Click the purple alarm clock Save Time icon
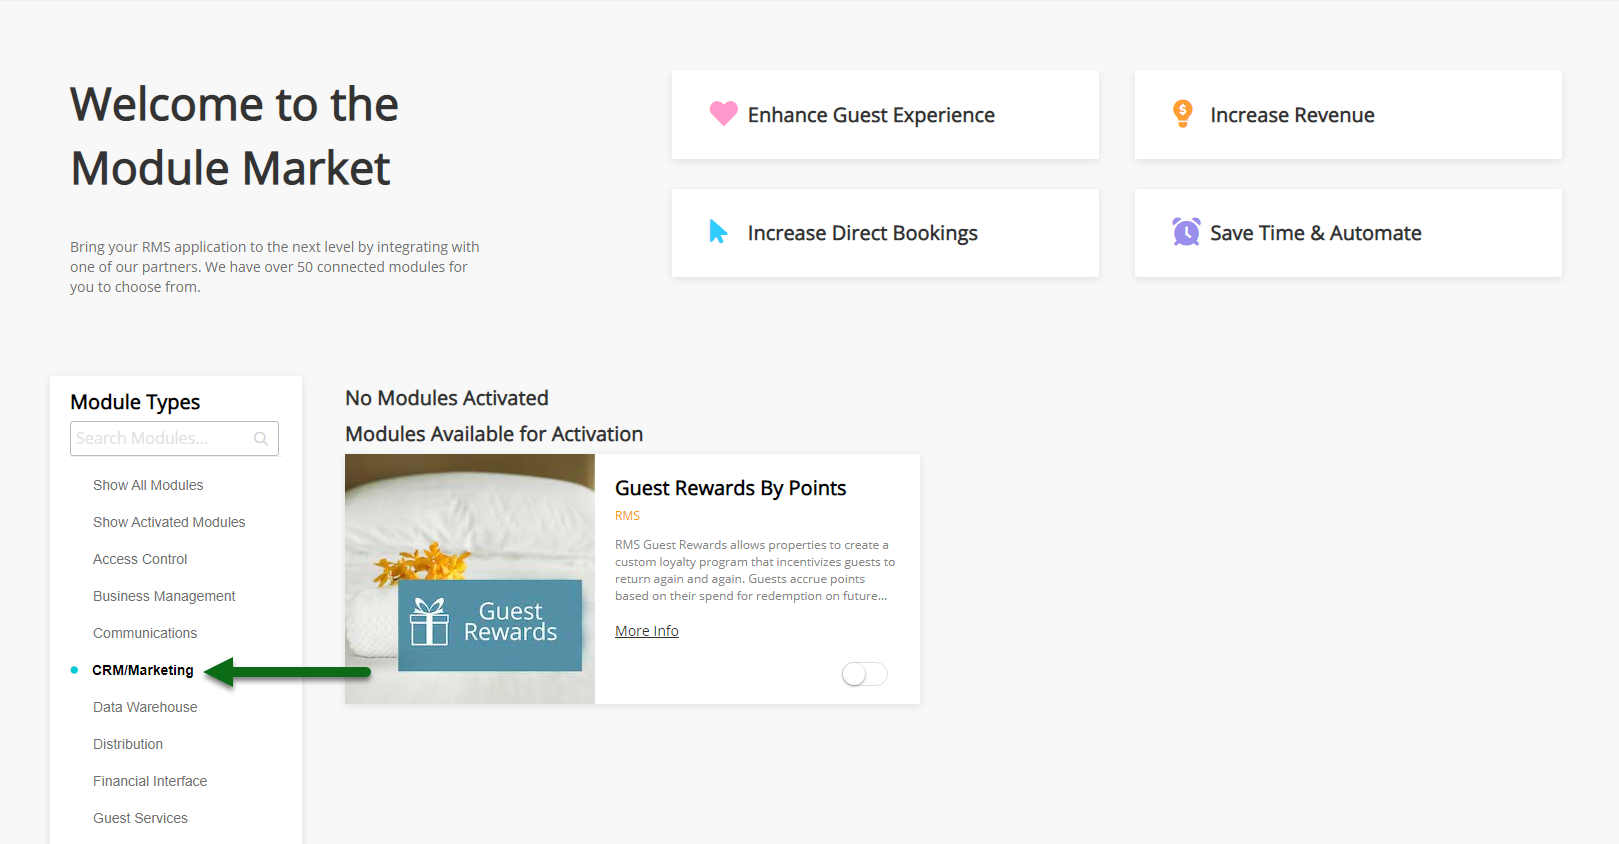Image resolution: width=1619 pixels, height=844 pixels. pos(1185,231)
